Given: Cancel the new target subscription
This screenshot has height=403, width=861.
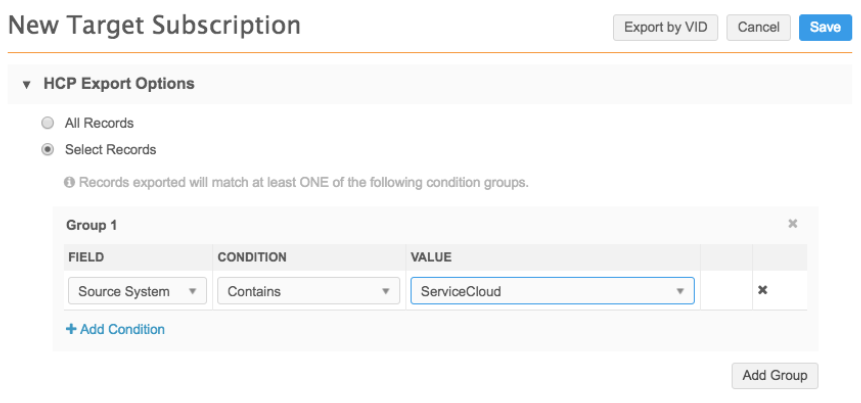Looking at the screenshot, I should coord(758,27).
